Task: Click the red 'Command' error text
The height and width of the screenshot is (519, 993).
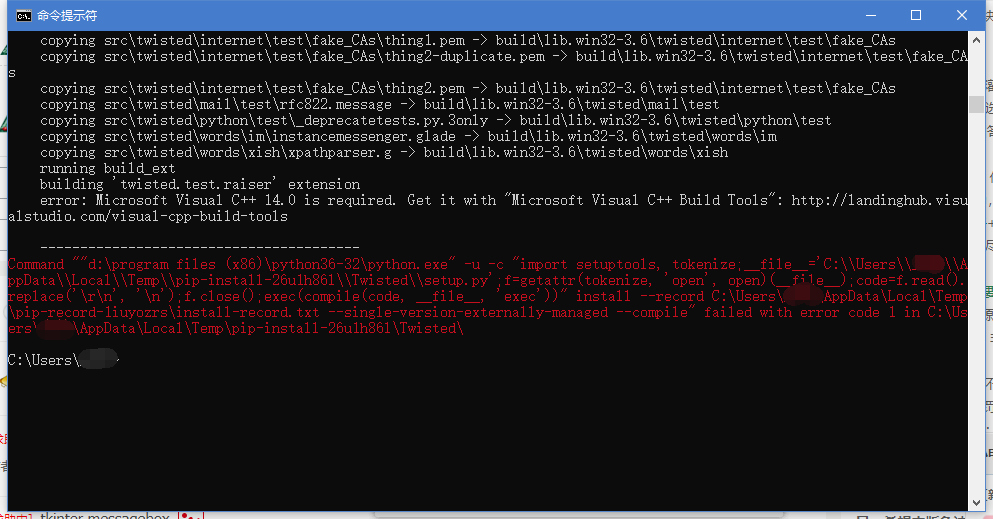Action: (37, 264)
